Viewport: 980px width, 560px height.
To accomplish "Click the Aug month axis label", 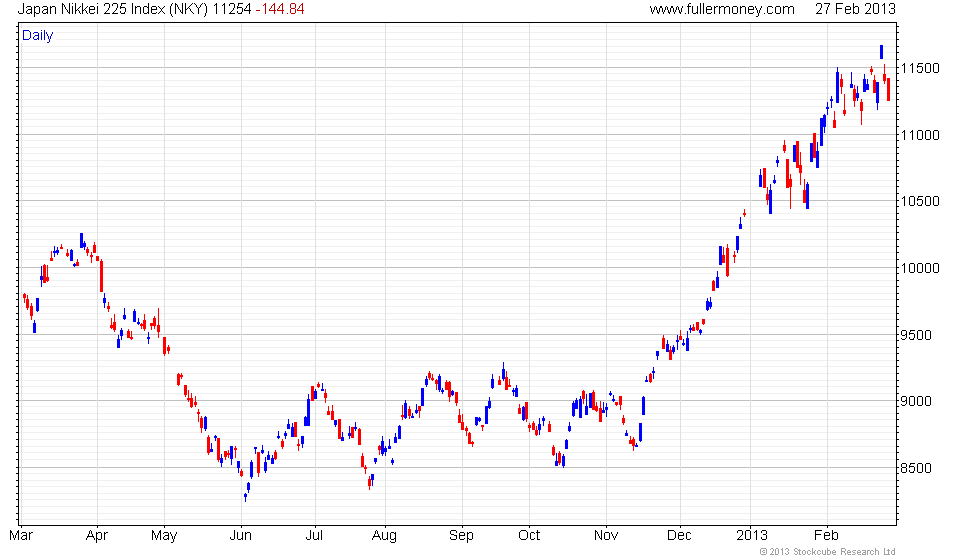I will [x=384, y=536].
